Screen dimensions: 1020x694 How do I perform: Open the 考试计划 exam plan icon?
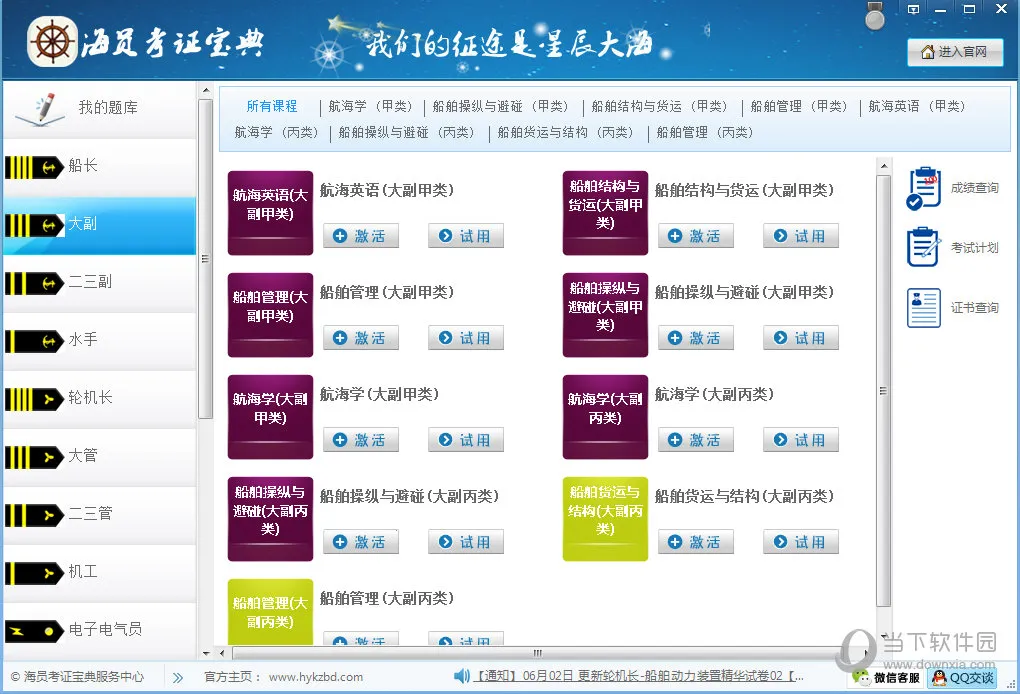coord(924,247)
